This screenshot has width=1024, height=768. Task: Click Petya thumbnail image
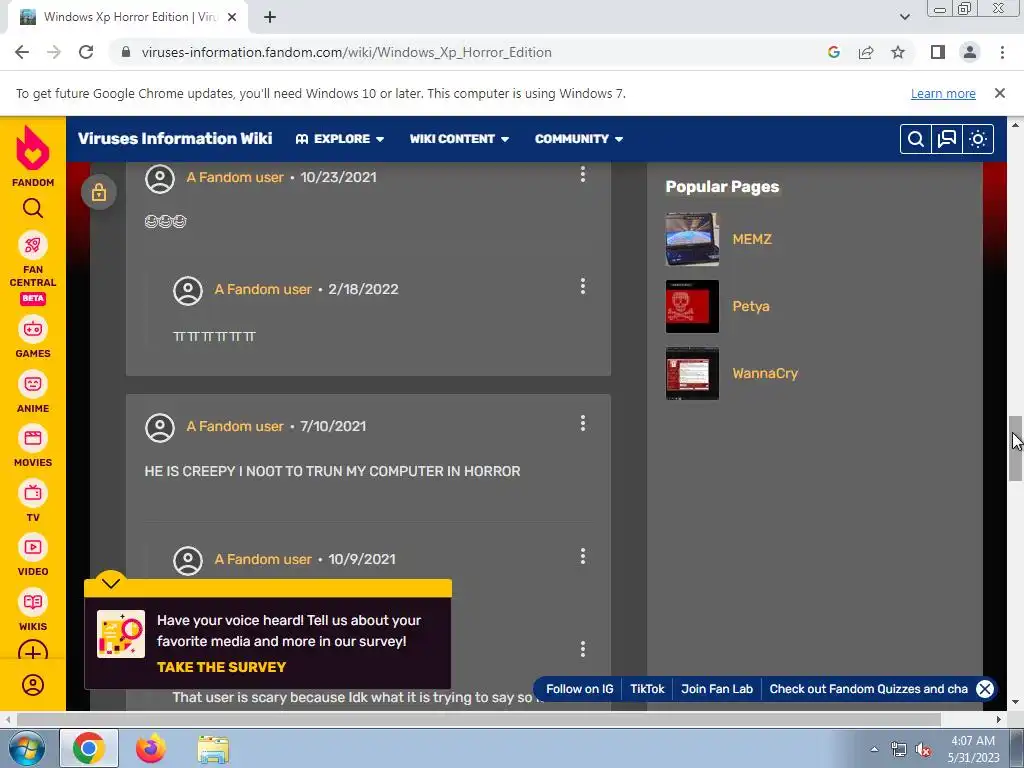(x=692, y=306)
